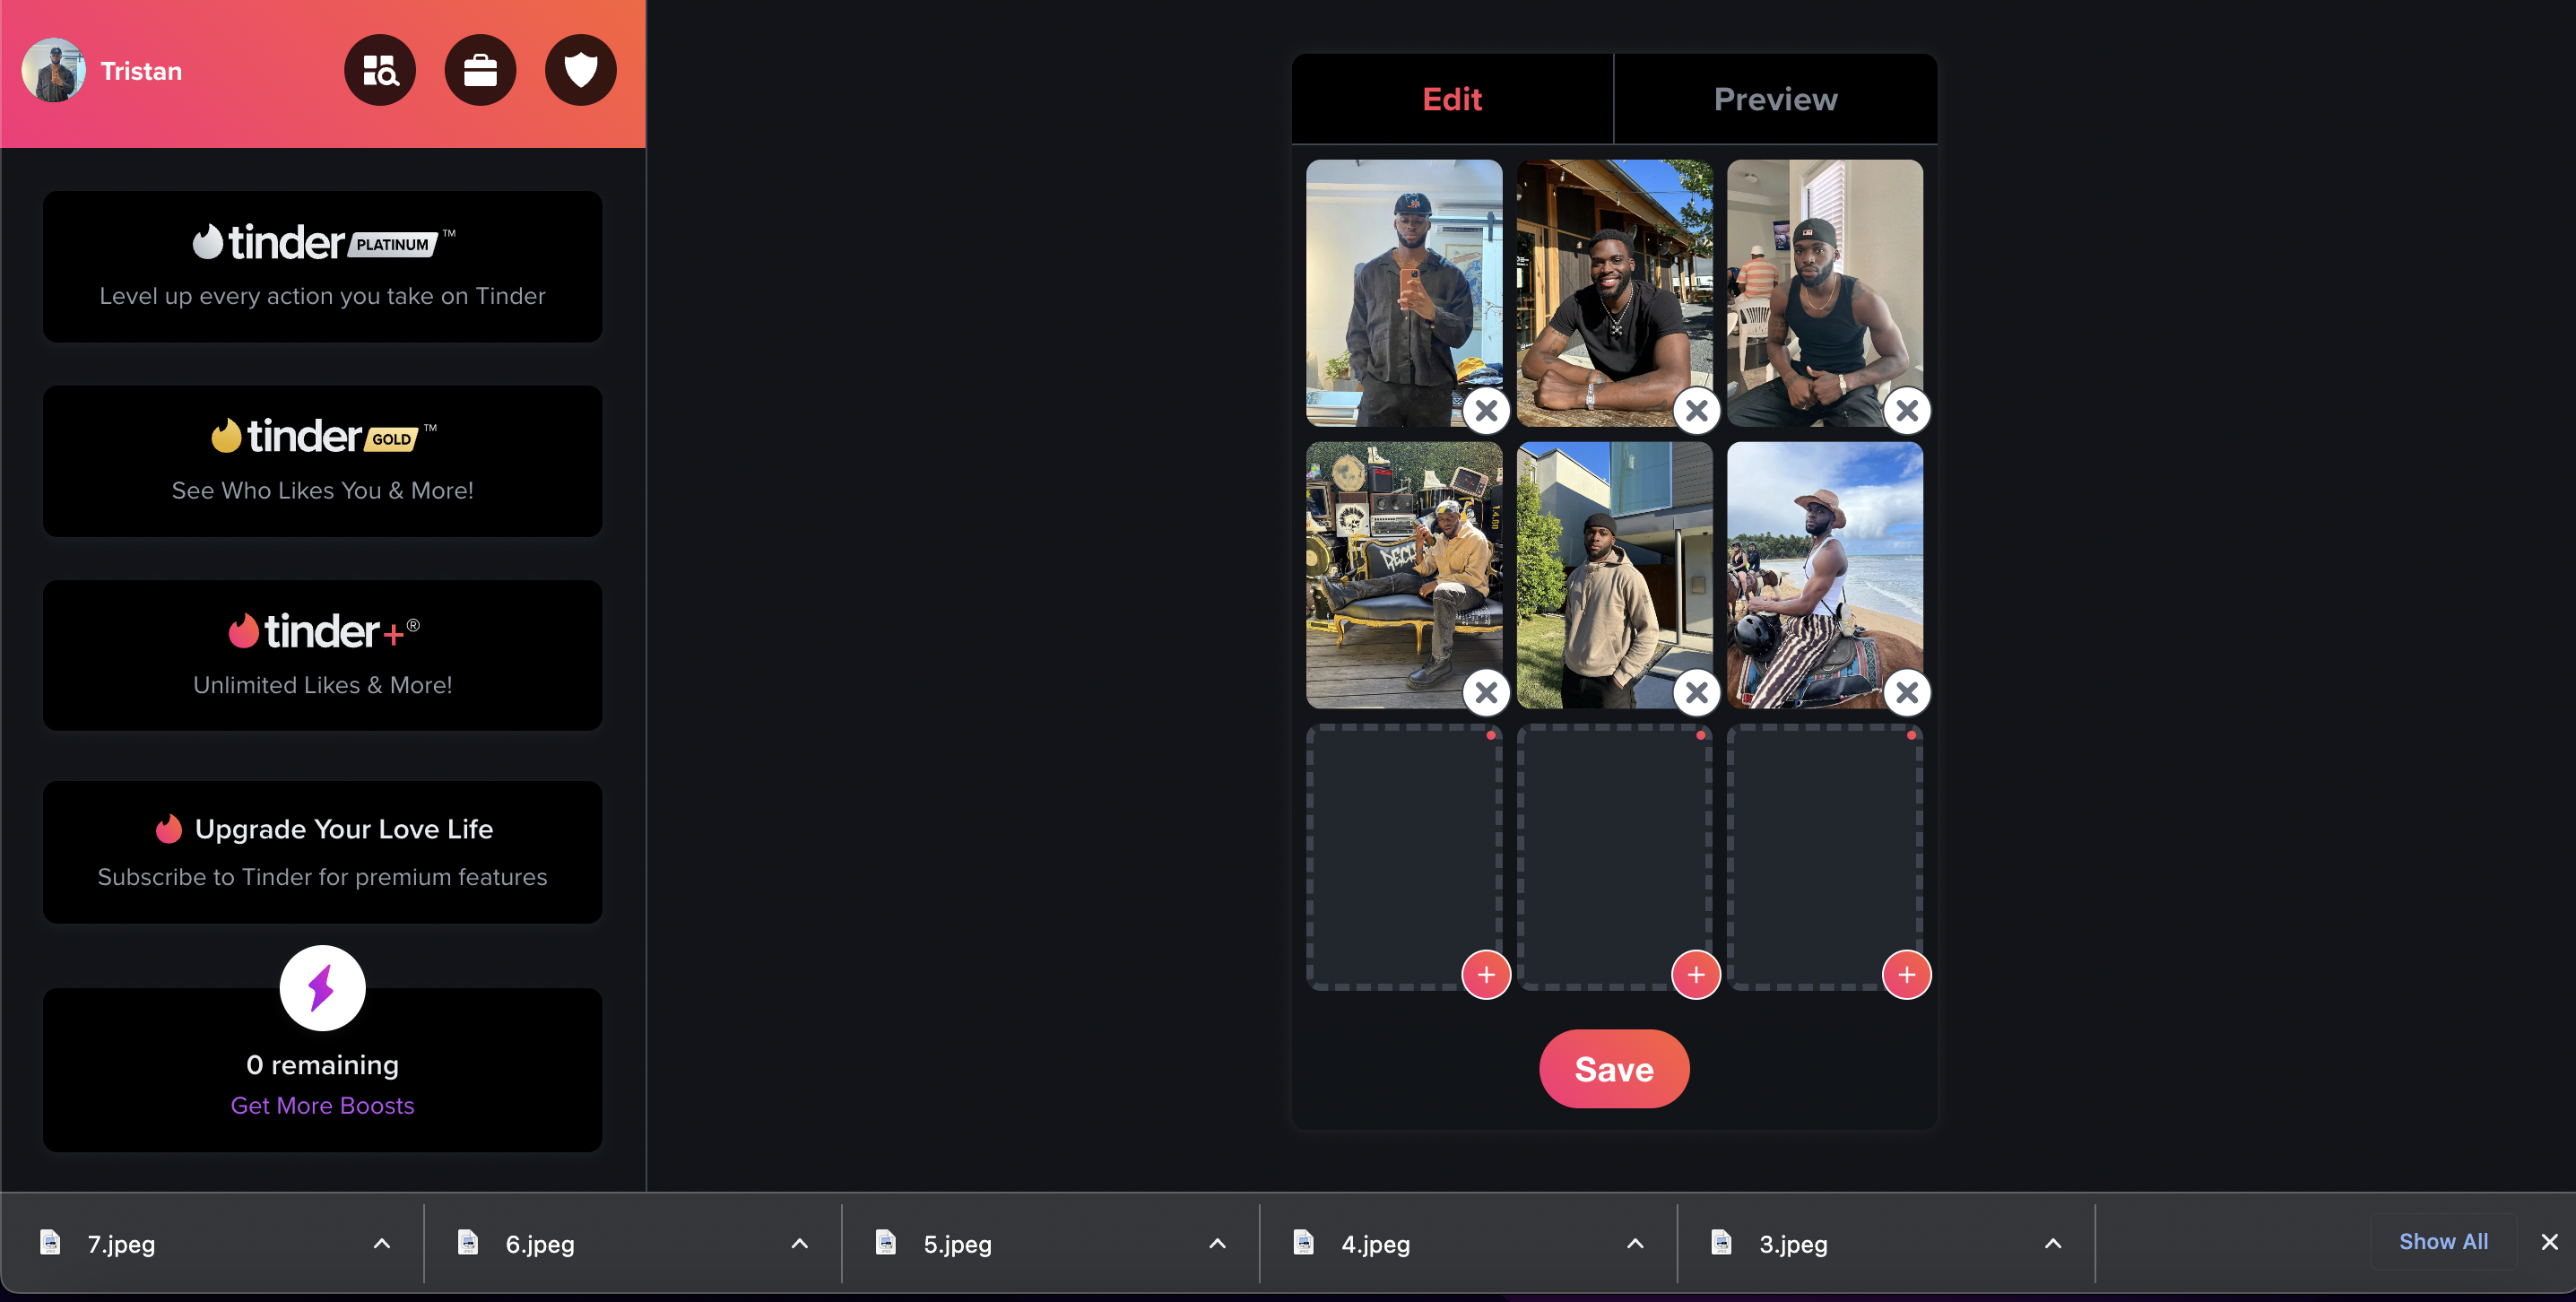Open the Tinder Gold subscription card
This screenshot has height=1302, width=2576.
[322, 461]
